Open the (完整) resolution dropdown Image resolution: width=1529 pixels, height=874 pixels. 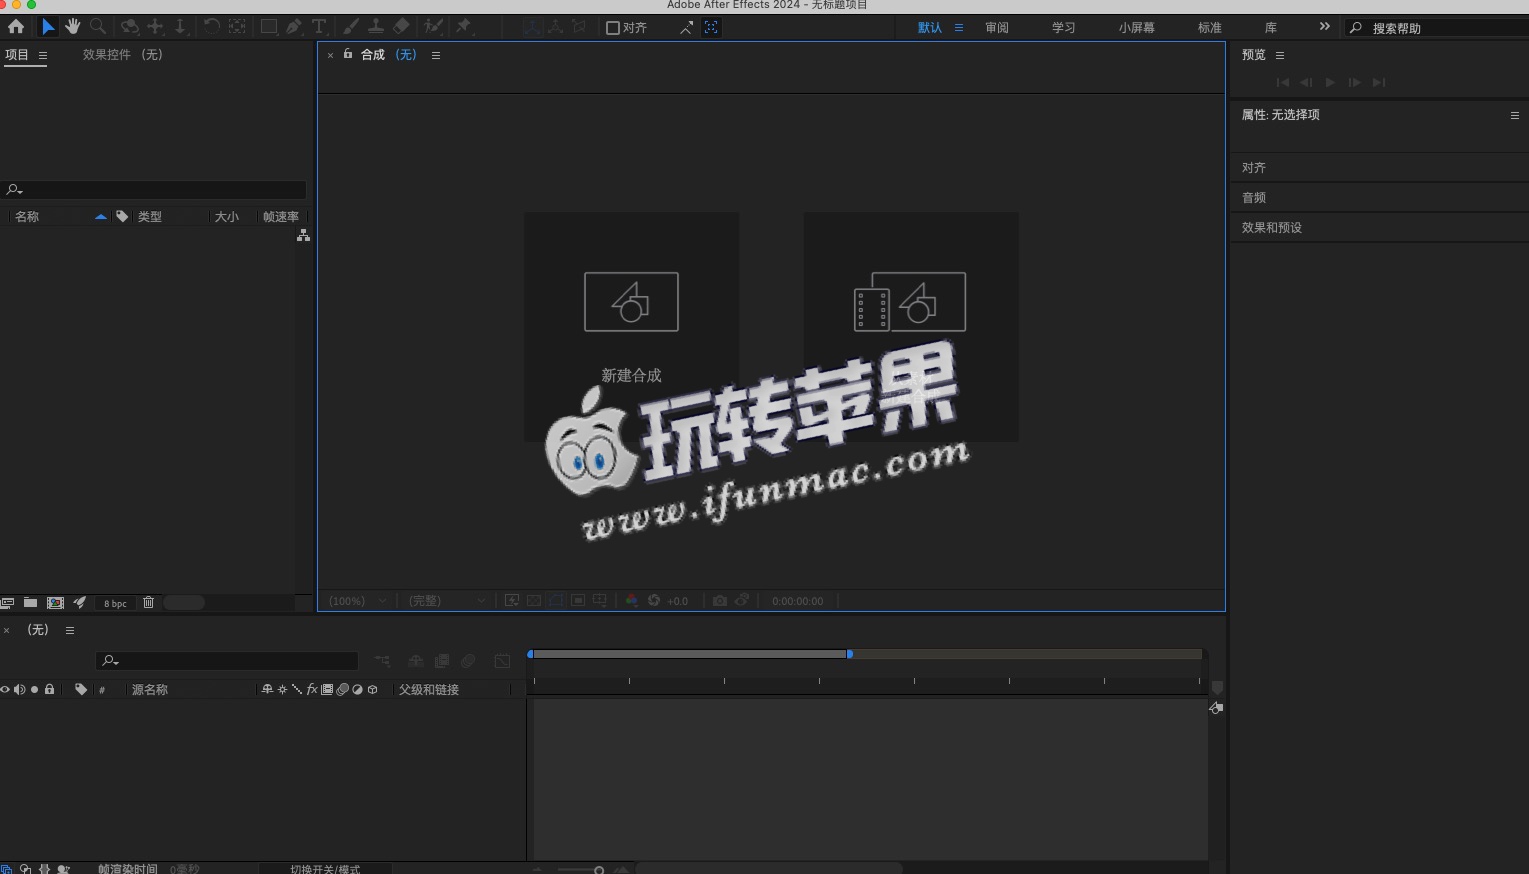(447, 601)
